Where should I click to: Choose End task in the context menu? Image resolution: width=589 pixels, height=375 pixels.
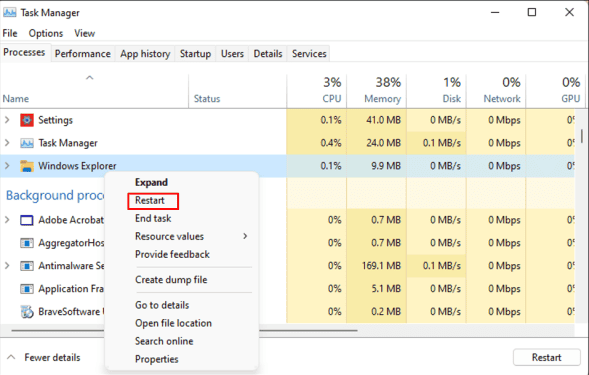point(153,218)
